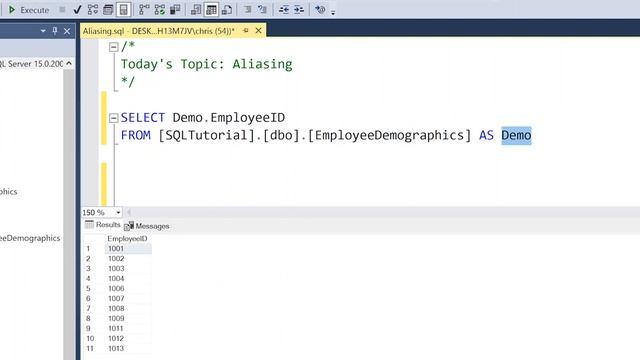Select the Aliasing.sql document tab
The height and width of the screenshot is (360, 640).
(x=159, y=31)
